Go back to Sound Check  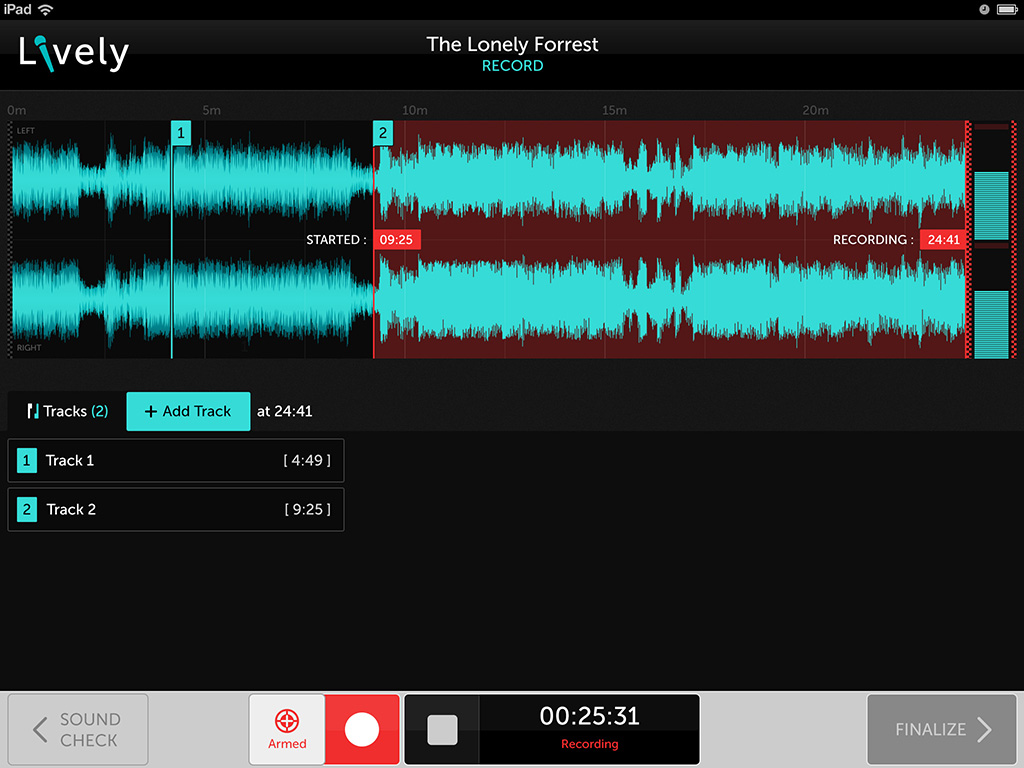78,730
